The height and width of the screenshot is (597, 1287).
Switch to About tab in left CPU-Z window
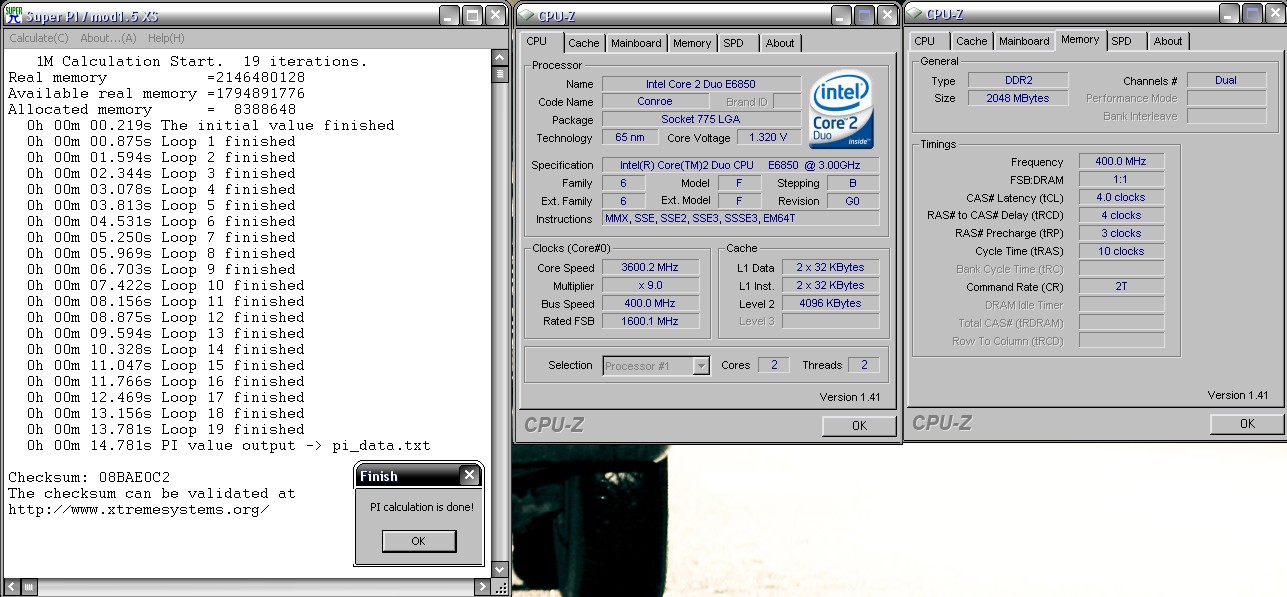coord(780,43)
